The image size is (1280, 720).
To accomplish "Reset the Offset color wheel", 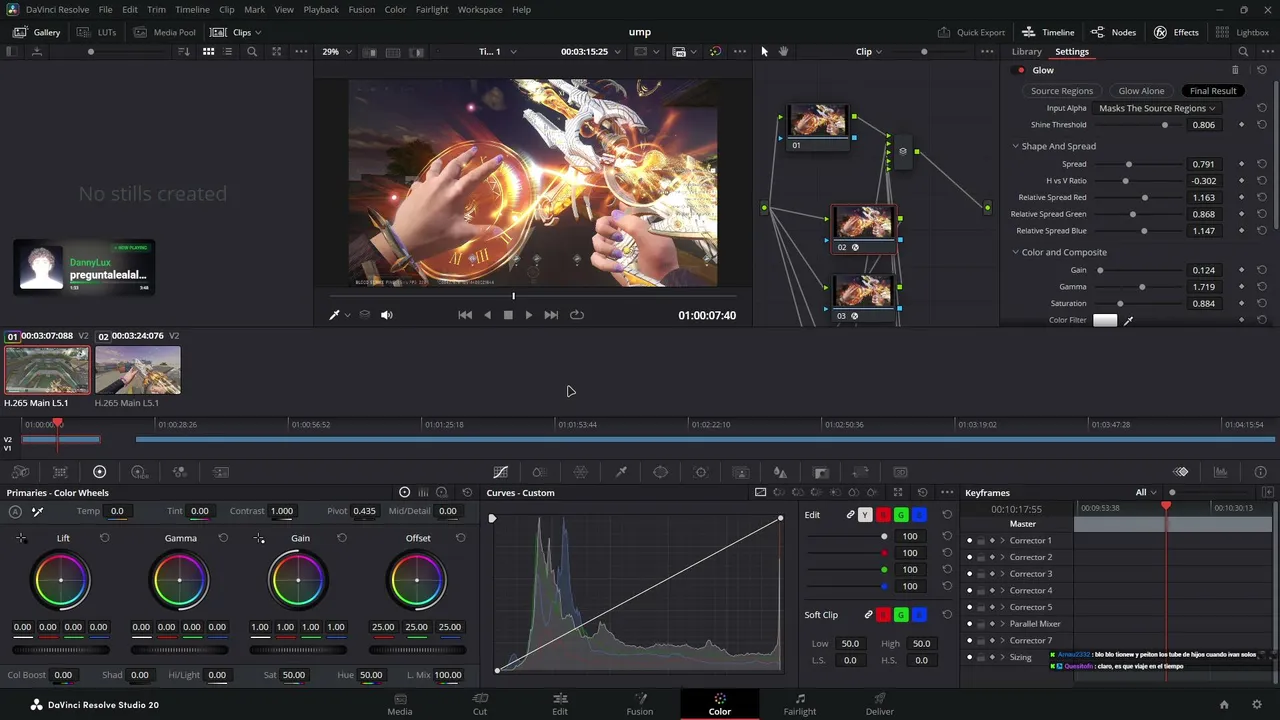I will pyautogui.click(x=460, y=538).
